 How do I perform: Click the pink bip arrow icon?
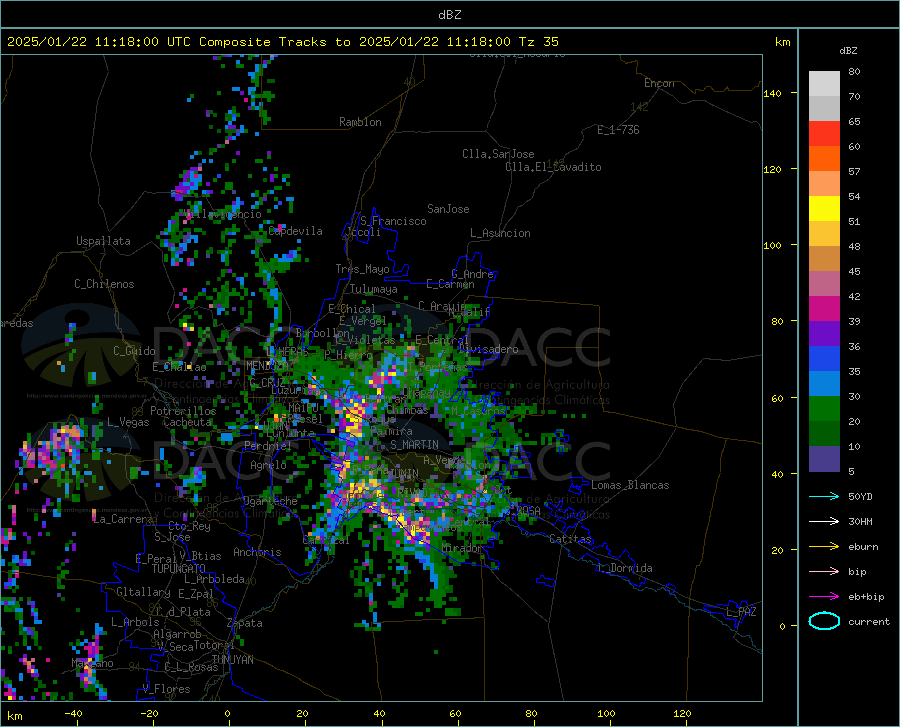(x=824, y=572)
